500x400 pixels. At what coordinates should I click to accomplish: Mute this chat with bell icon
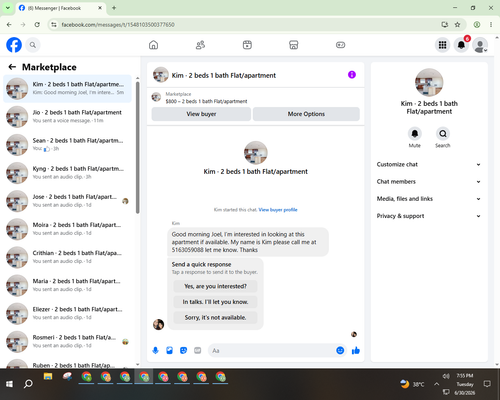[x=415, y=134]
